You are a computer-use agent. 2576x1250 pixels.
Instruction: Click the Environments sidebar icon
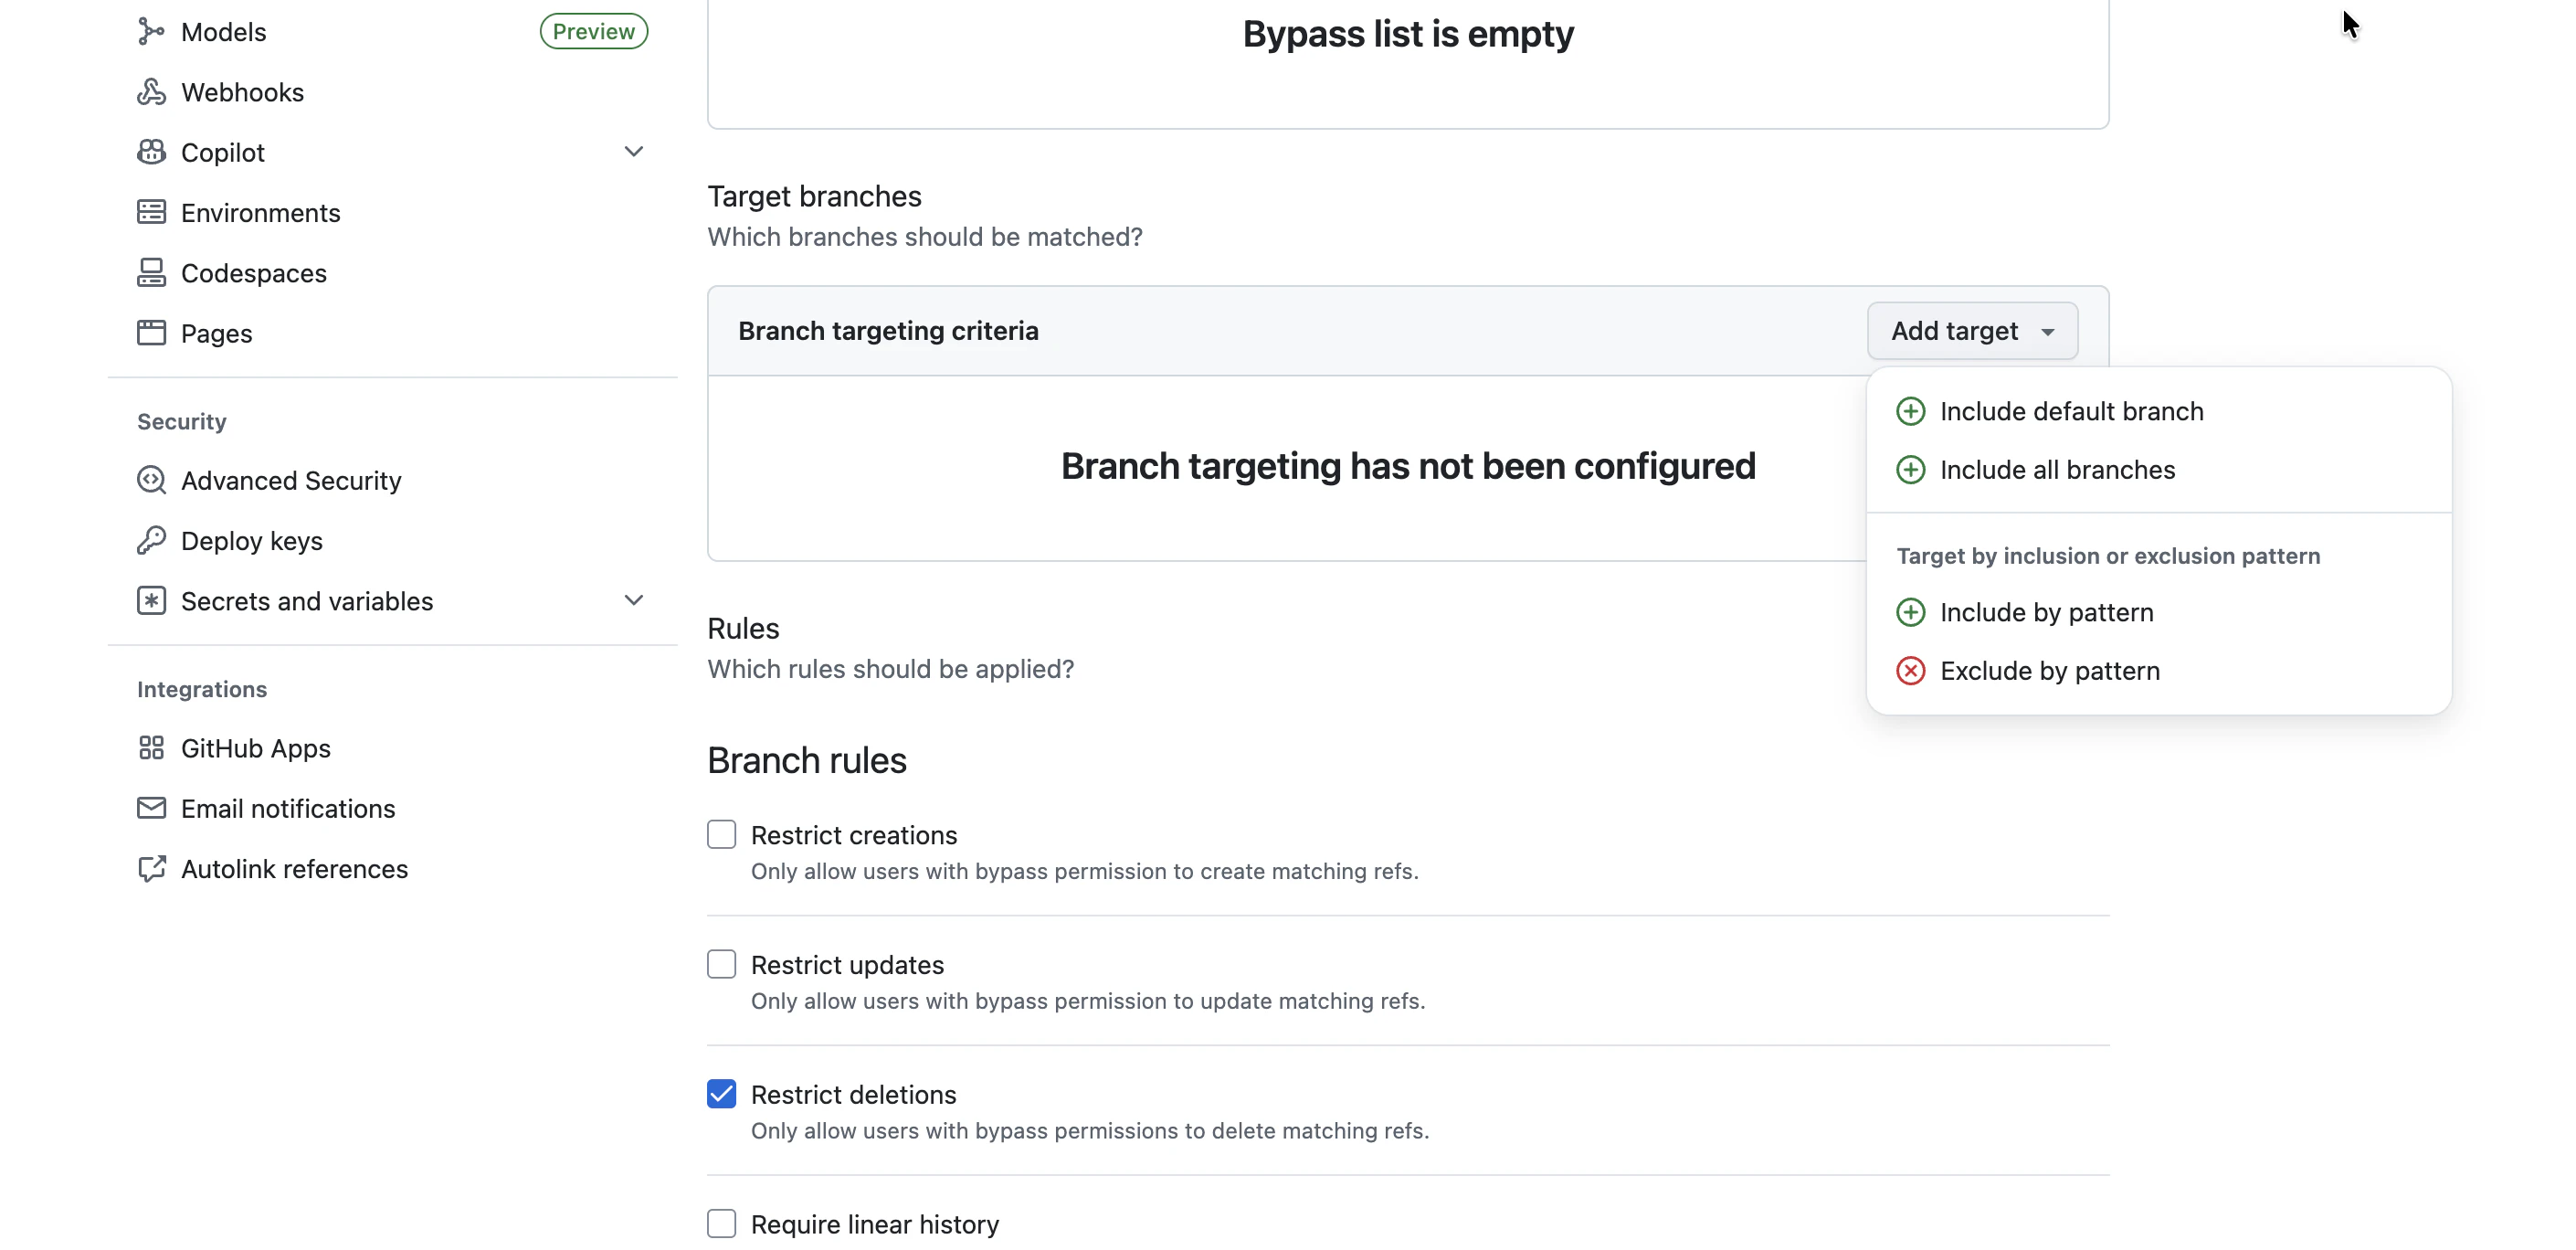click(x=151, y=212)
